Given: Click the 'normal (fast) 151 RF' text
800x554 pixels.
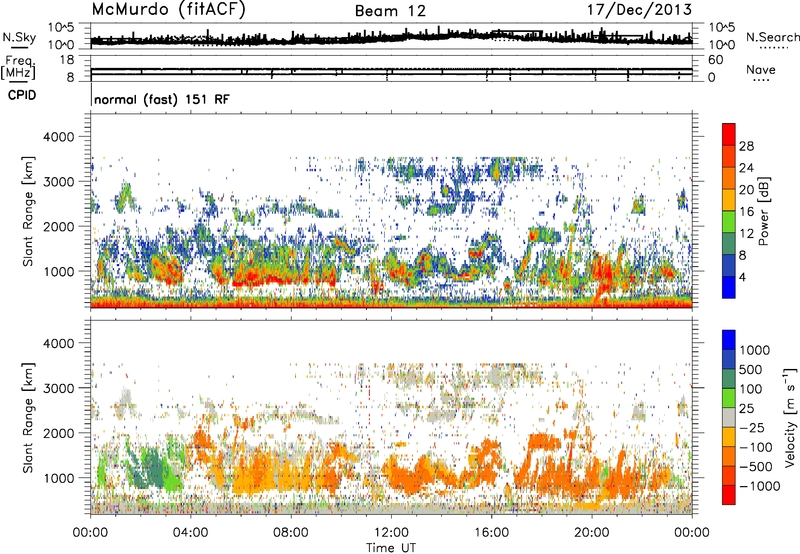Looking at the screenshot, I should (162, 99).
